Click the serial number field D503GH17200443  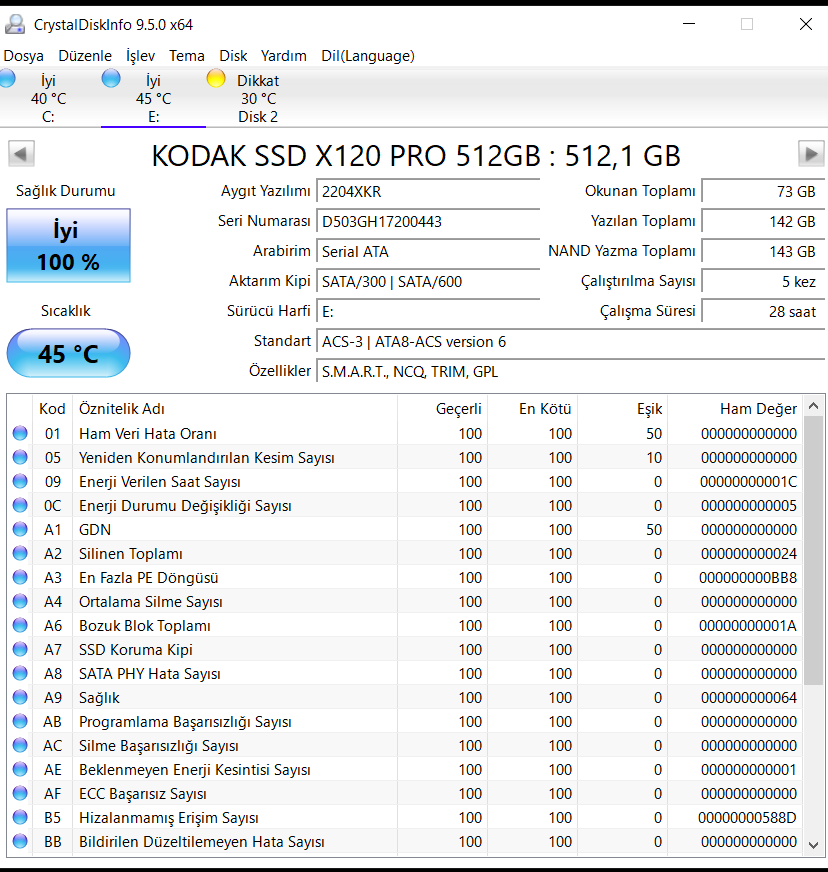(x=428, y=222)
